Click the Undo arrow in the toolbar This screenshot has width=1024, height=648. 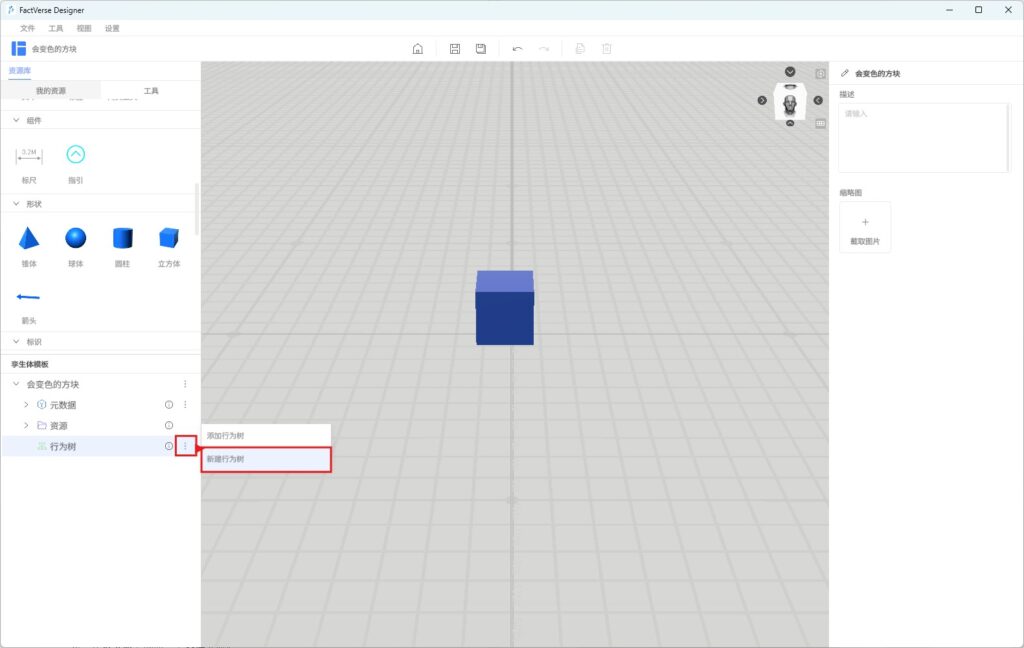(x=517, y=49)
